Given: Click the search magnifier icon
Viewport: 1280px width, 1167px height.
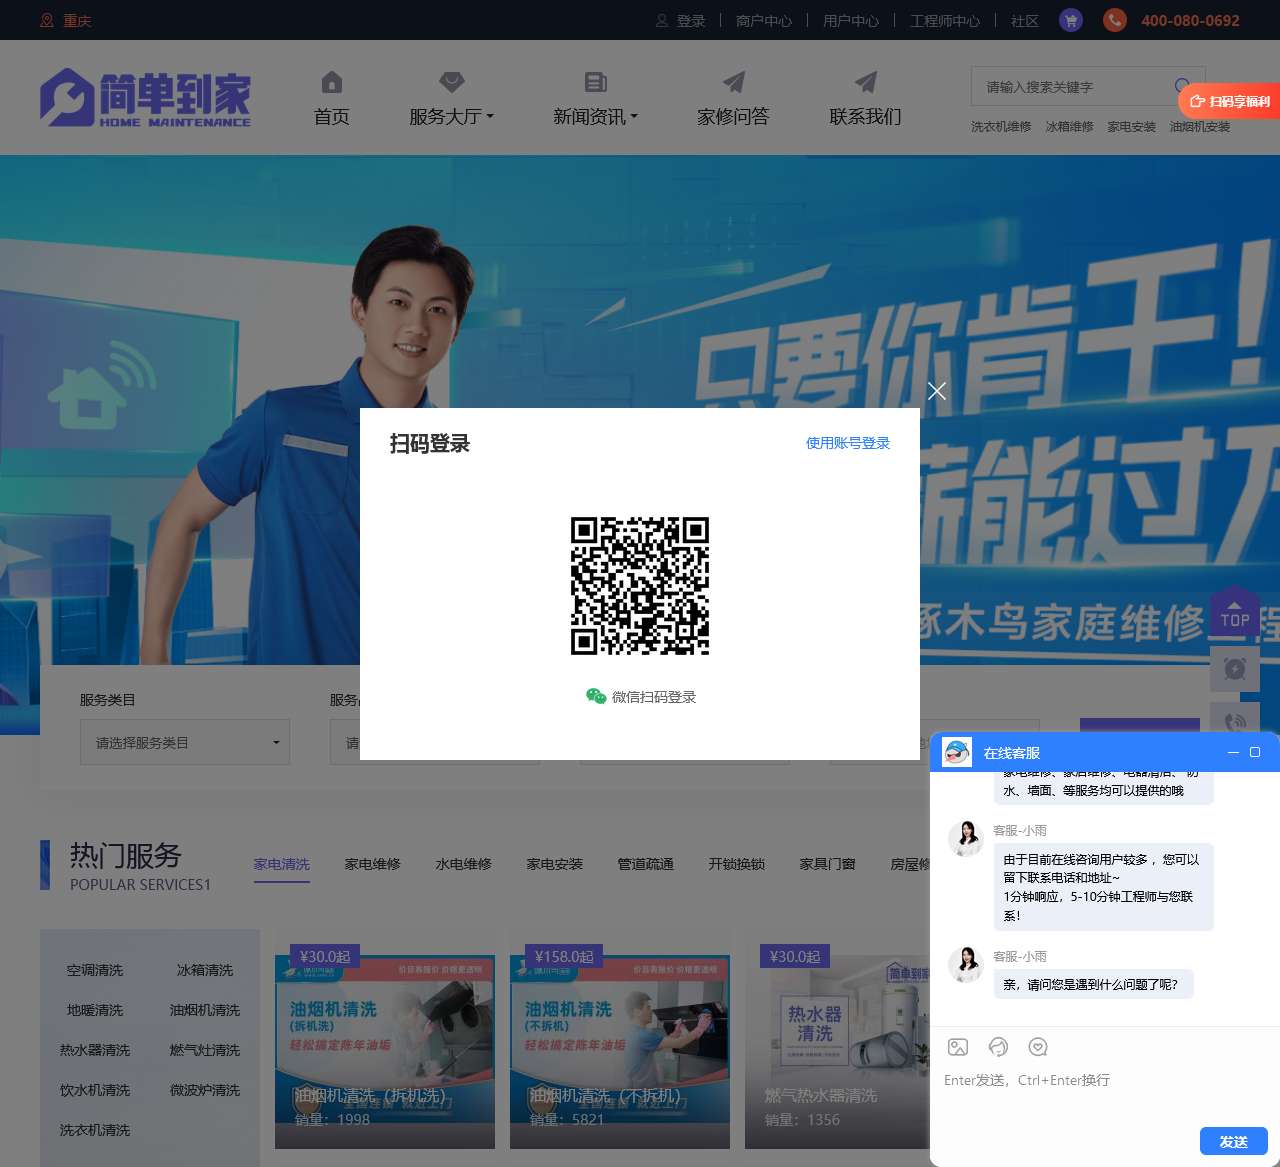Looking at the screenshot, I should click(1183, 87).
